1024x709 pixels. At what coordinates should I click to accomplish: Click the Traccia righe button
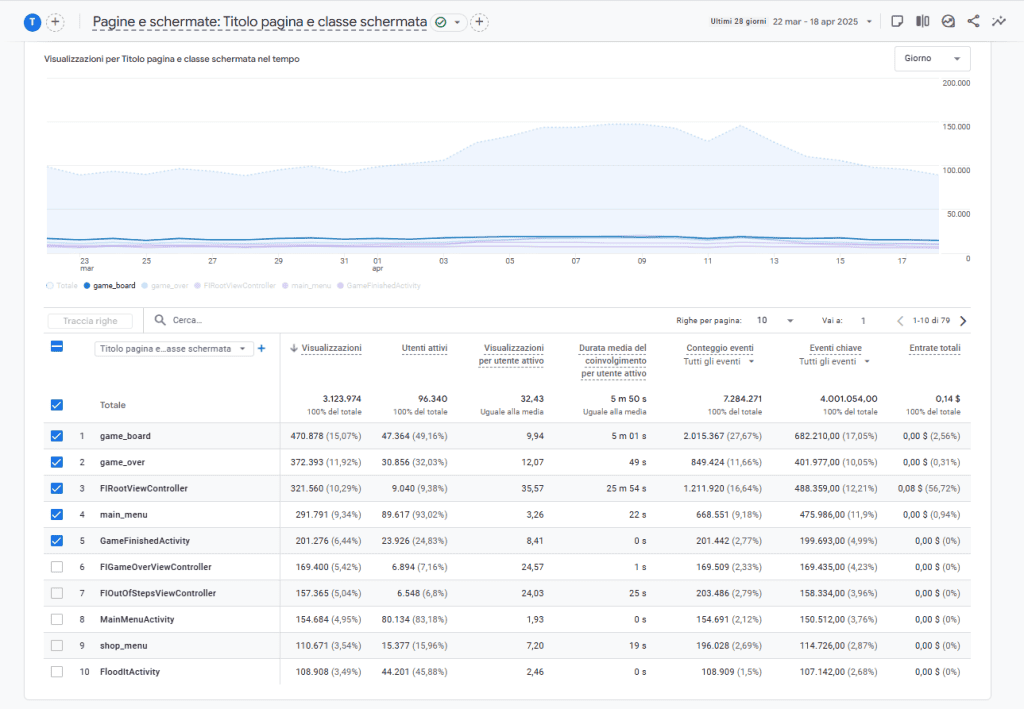(90, 321)
